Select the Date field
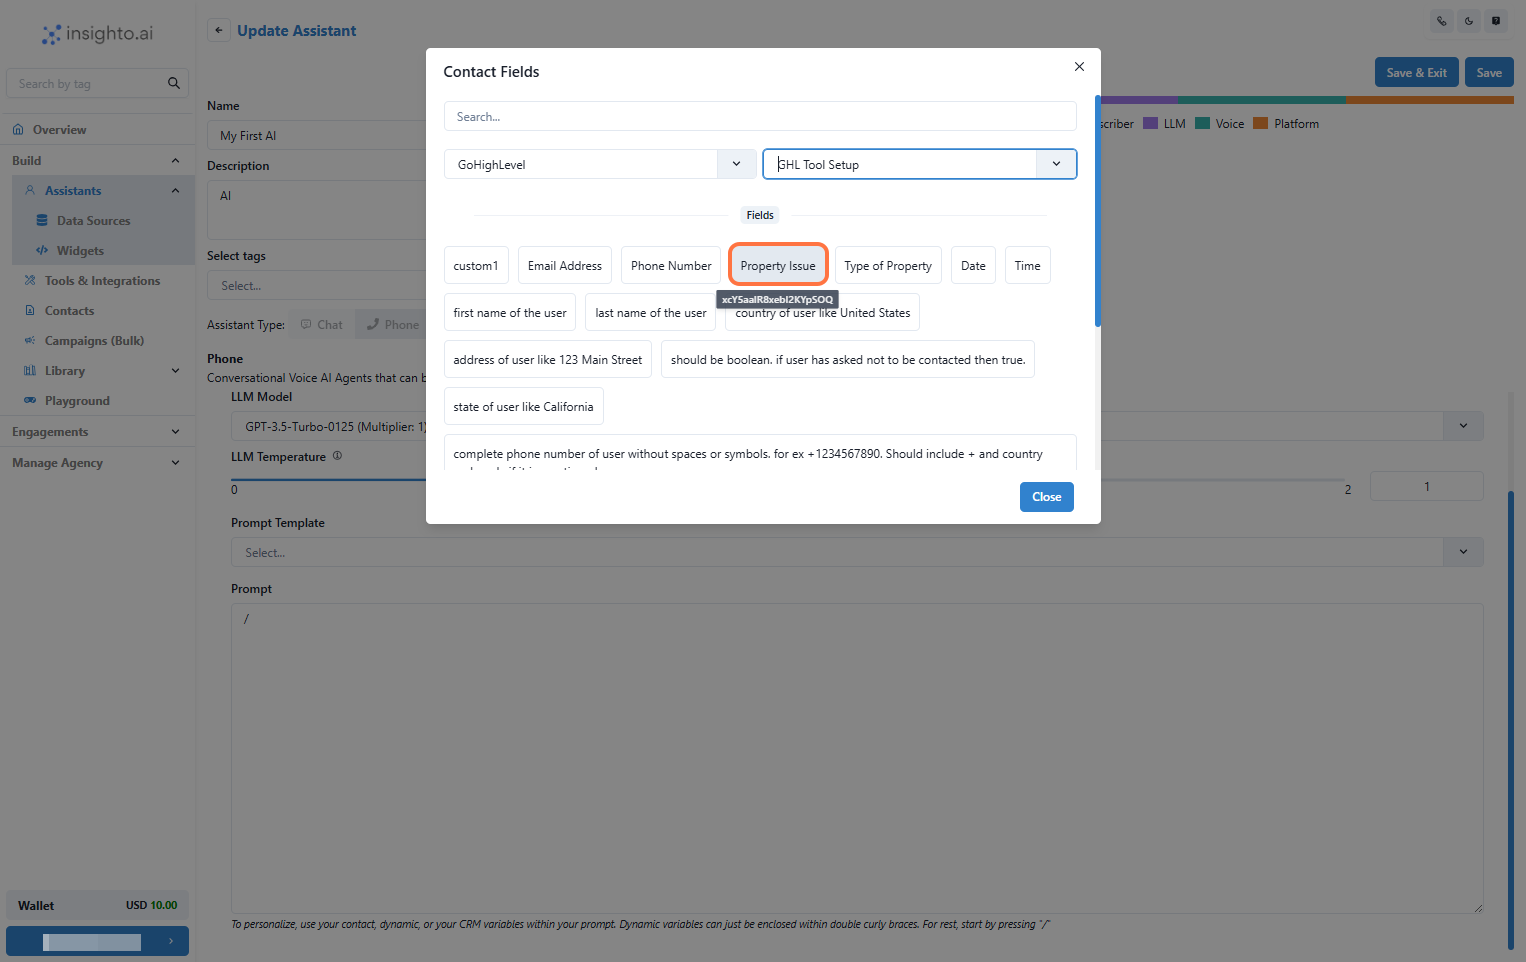The image size is (1526, 962). [973, 265]
